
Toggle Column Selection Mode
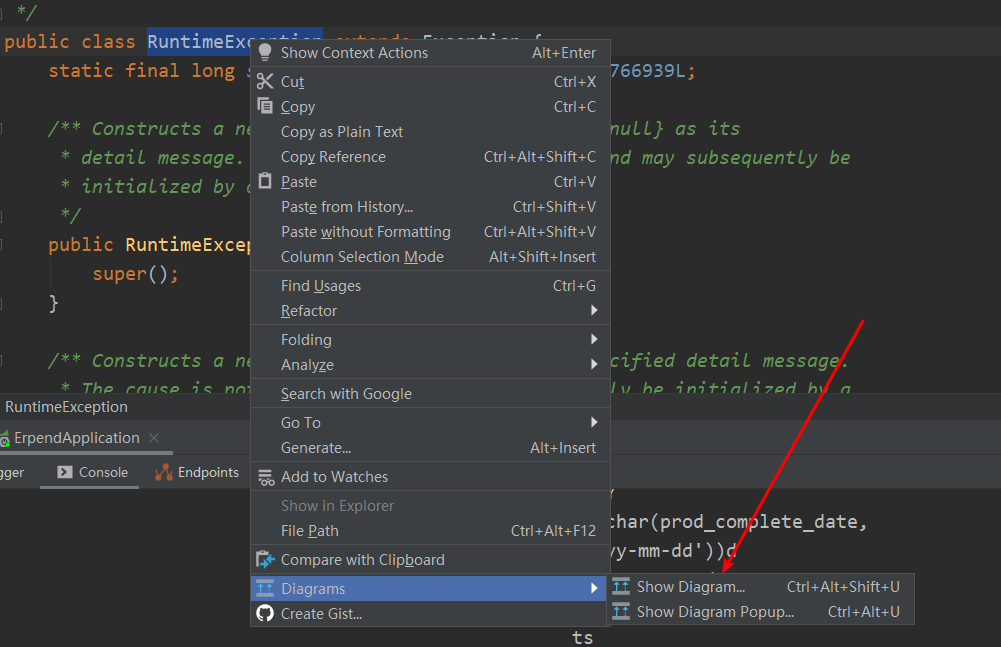point(430,256)
